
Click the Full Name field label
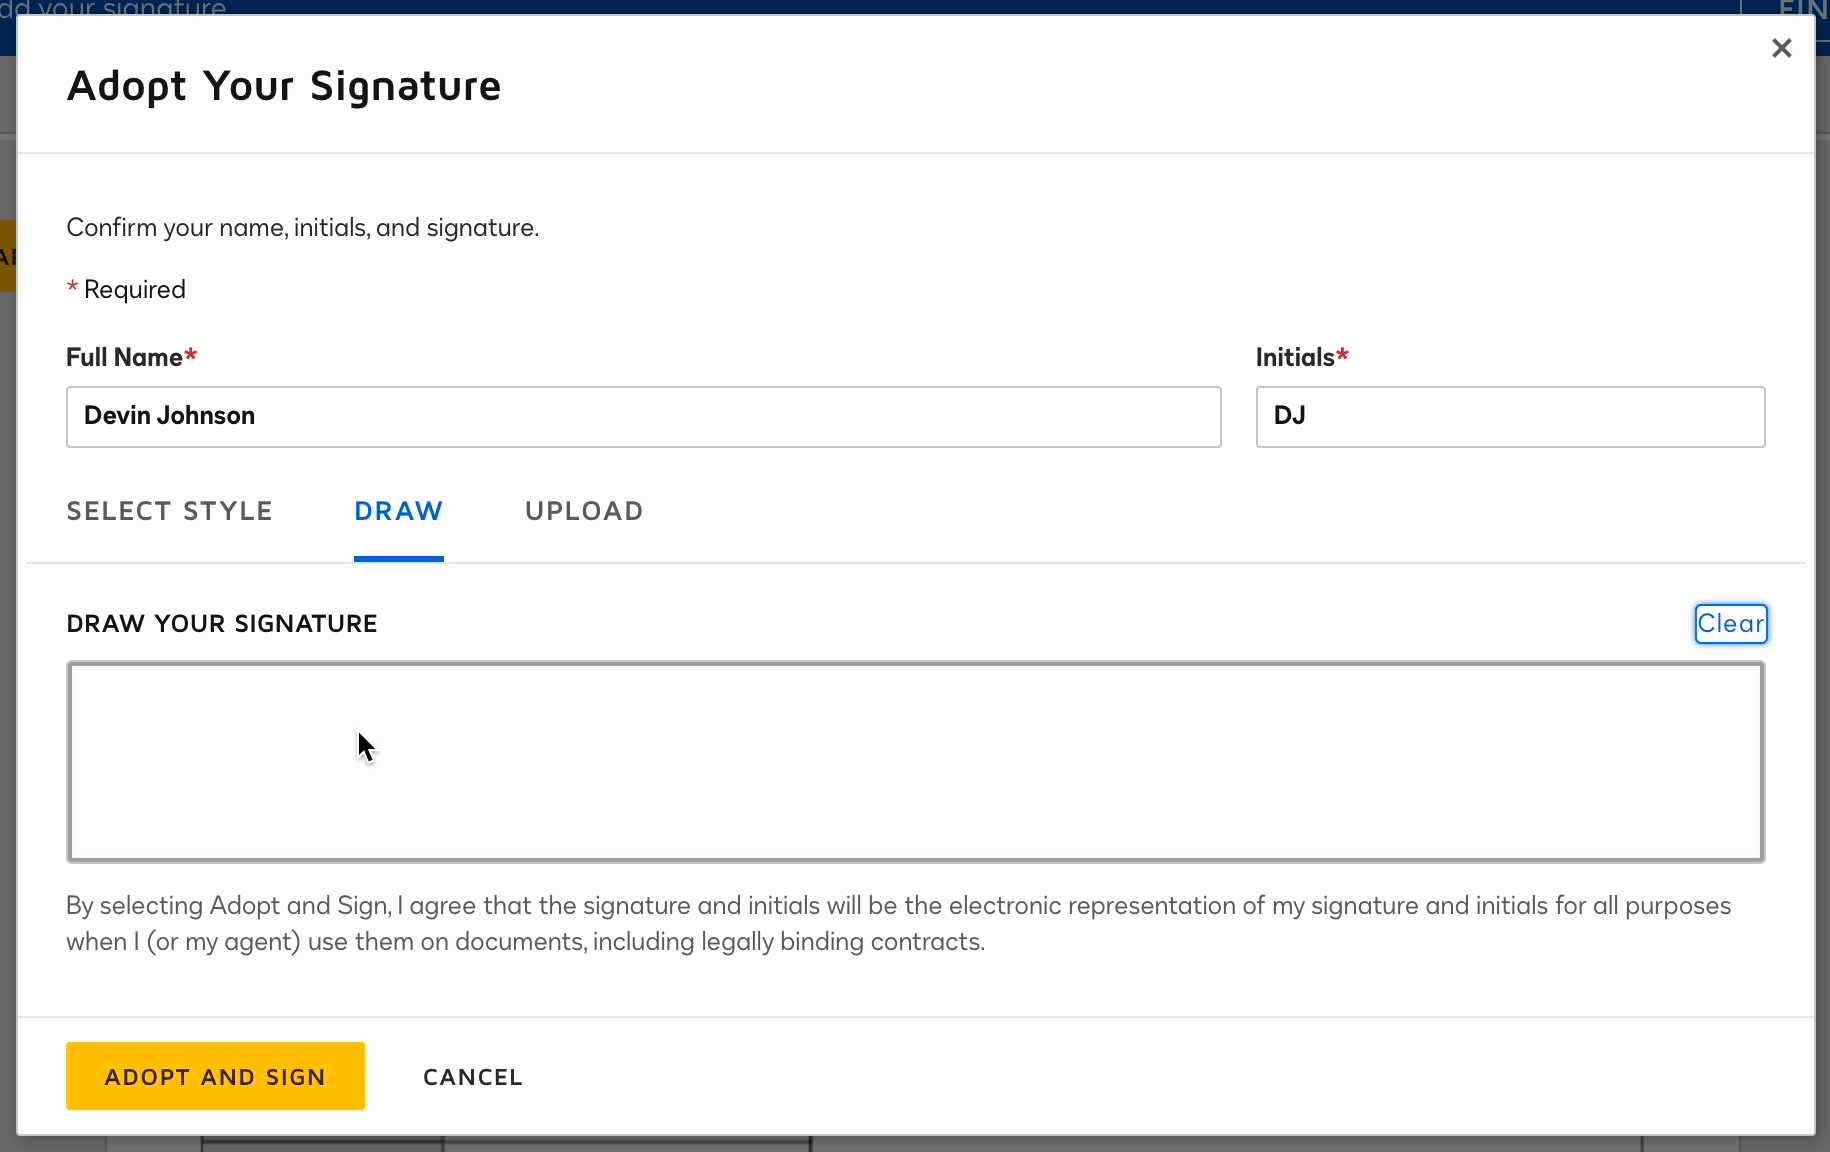coord(125,357)
